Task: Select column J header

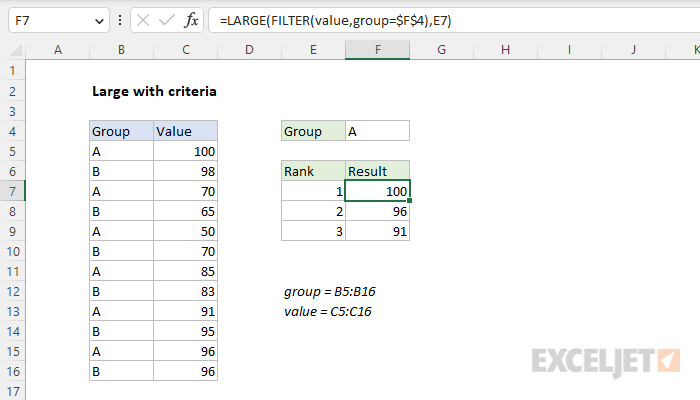Action: [633, 50]
